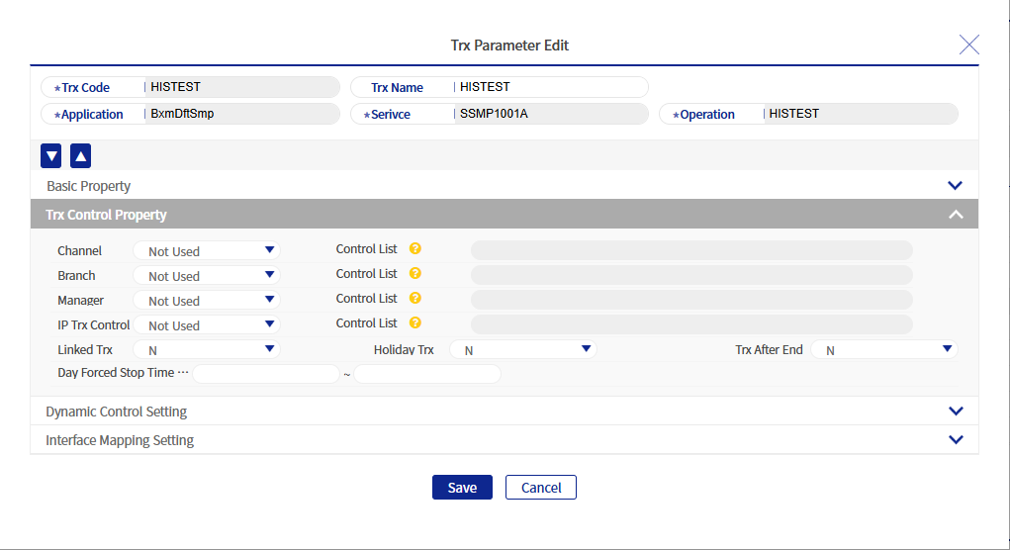Viewport: 1010px width, 550px height.
Task: Open the Manager dropdown
Action: [x=207, y=301]
